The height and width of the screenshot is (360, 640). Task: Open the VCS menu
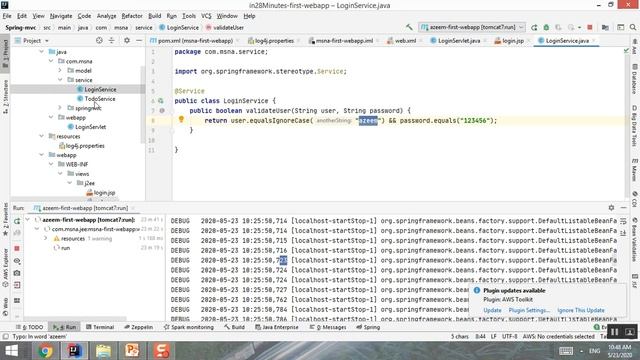point(206,16)
